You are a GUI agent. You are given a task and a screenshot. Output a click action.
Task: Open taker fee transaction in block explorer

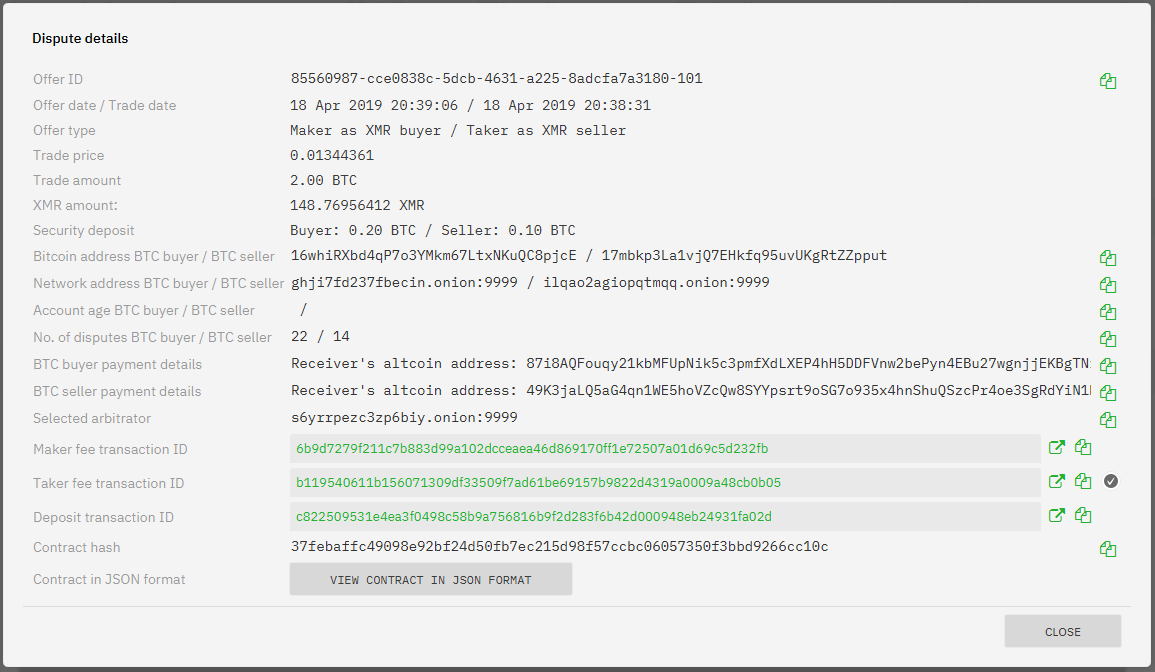click(x=1057, y=481)
